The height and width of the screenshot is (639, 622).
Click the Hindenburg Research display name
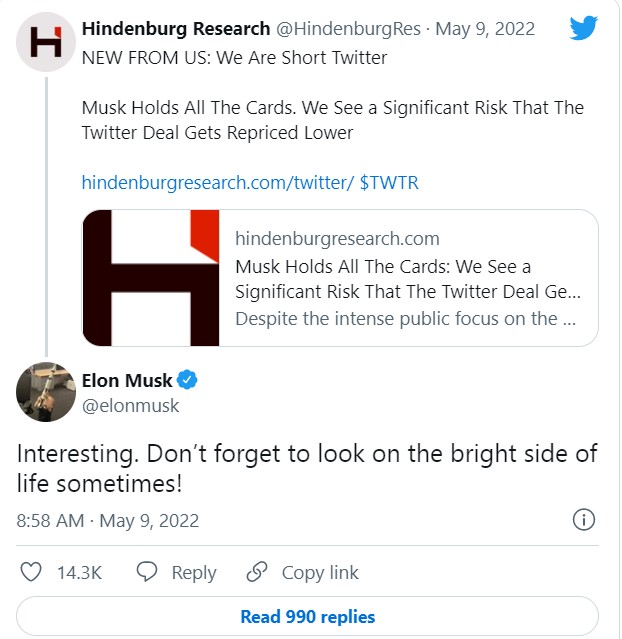(x=176, y=28)
